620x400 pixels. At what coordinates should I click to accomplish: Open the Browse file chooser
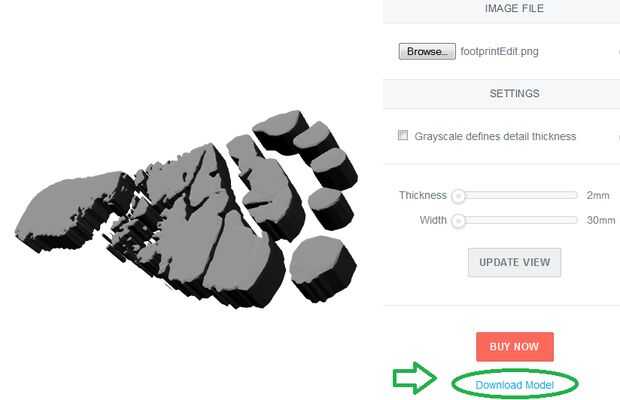(427, 51)
